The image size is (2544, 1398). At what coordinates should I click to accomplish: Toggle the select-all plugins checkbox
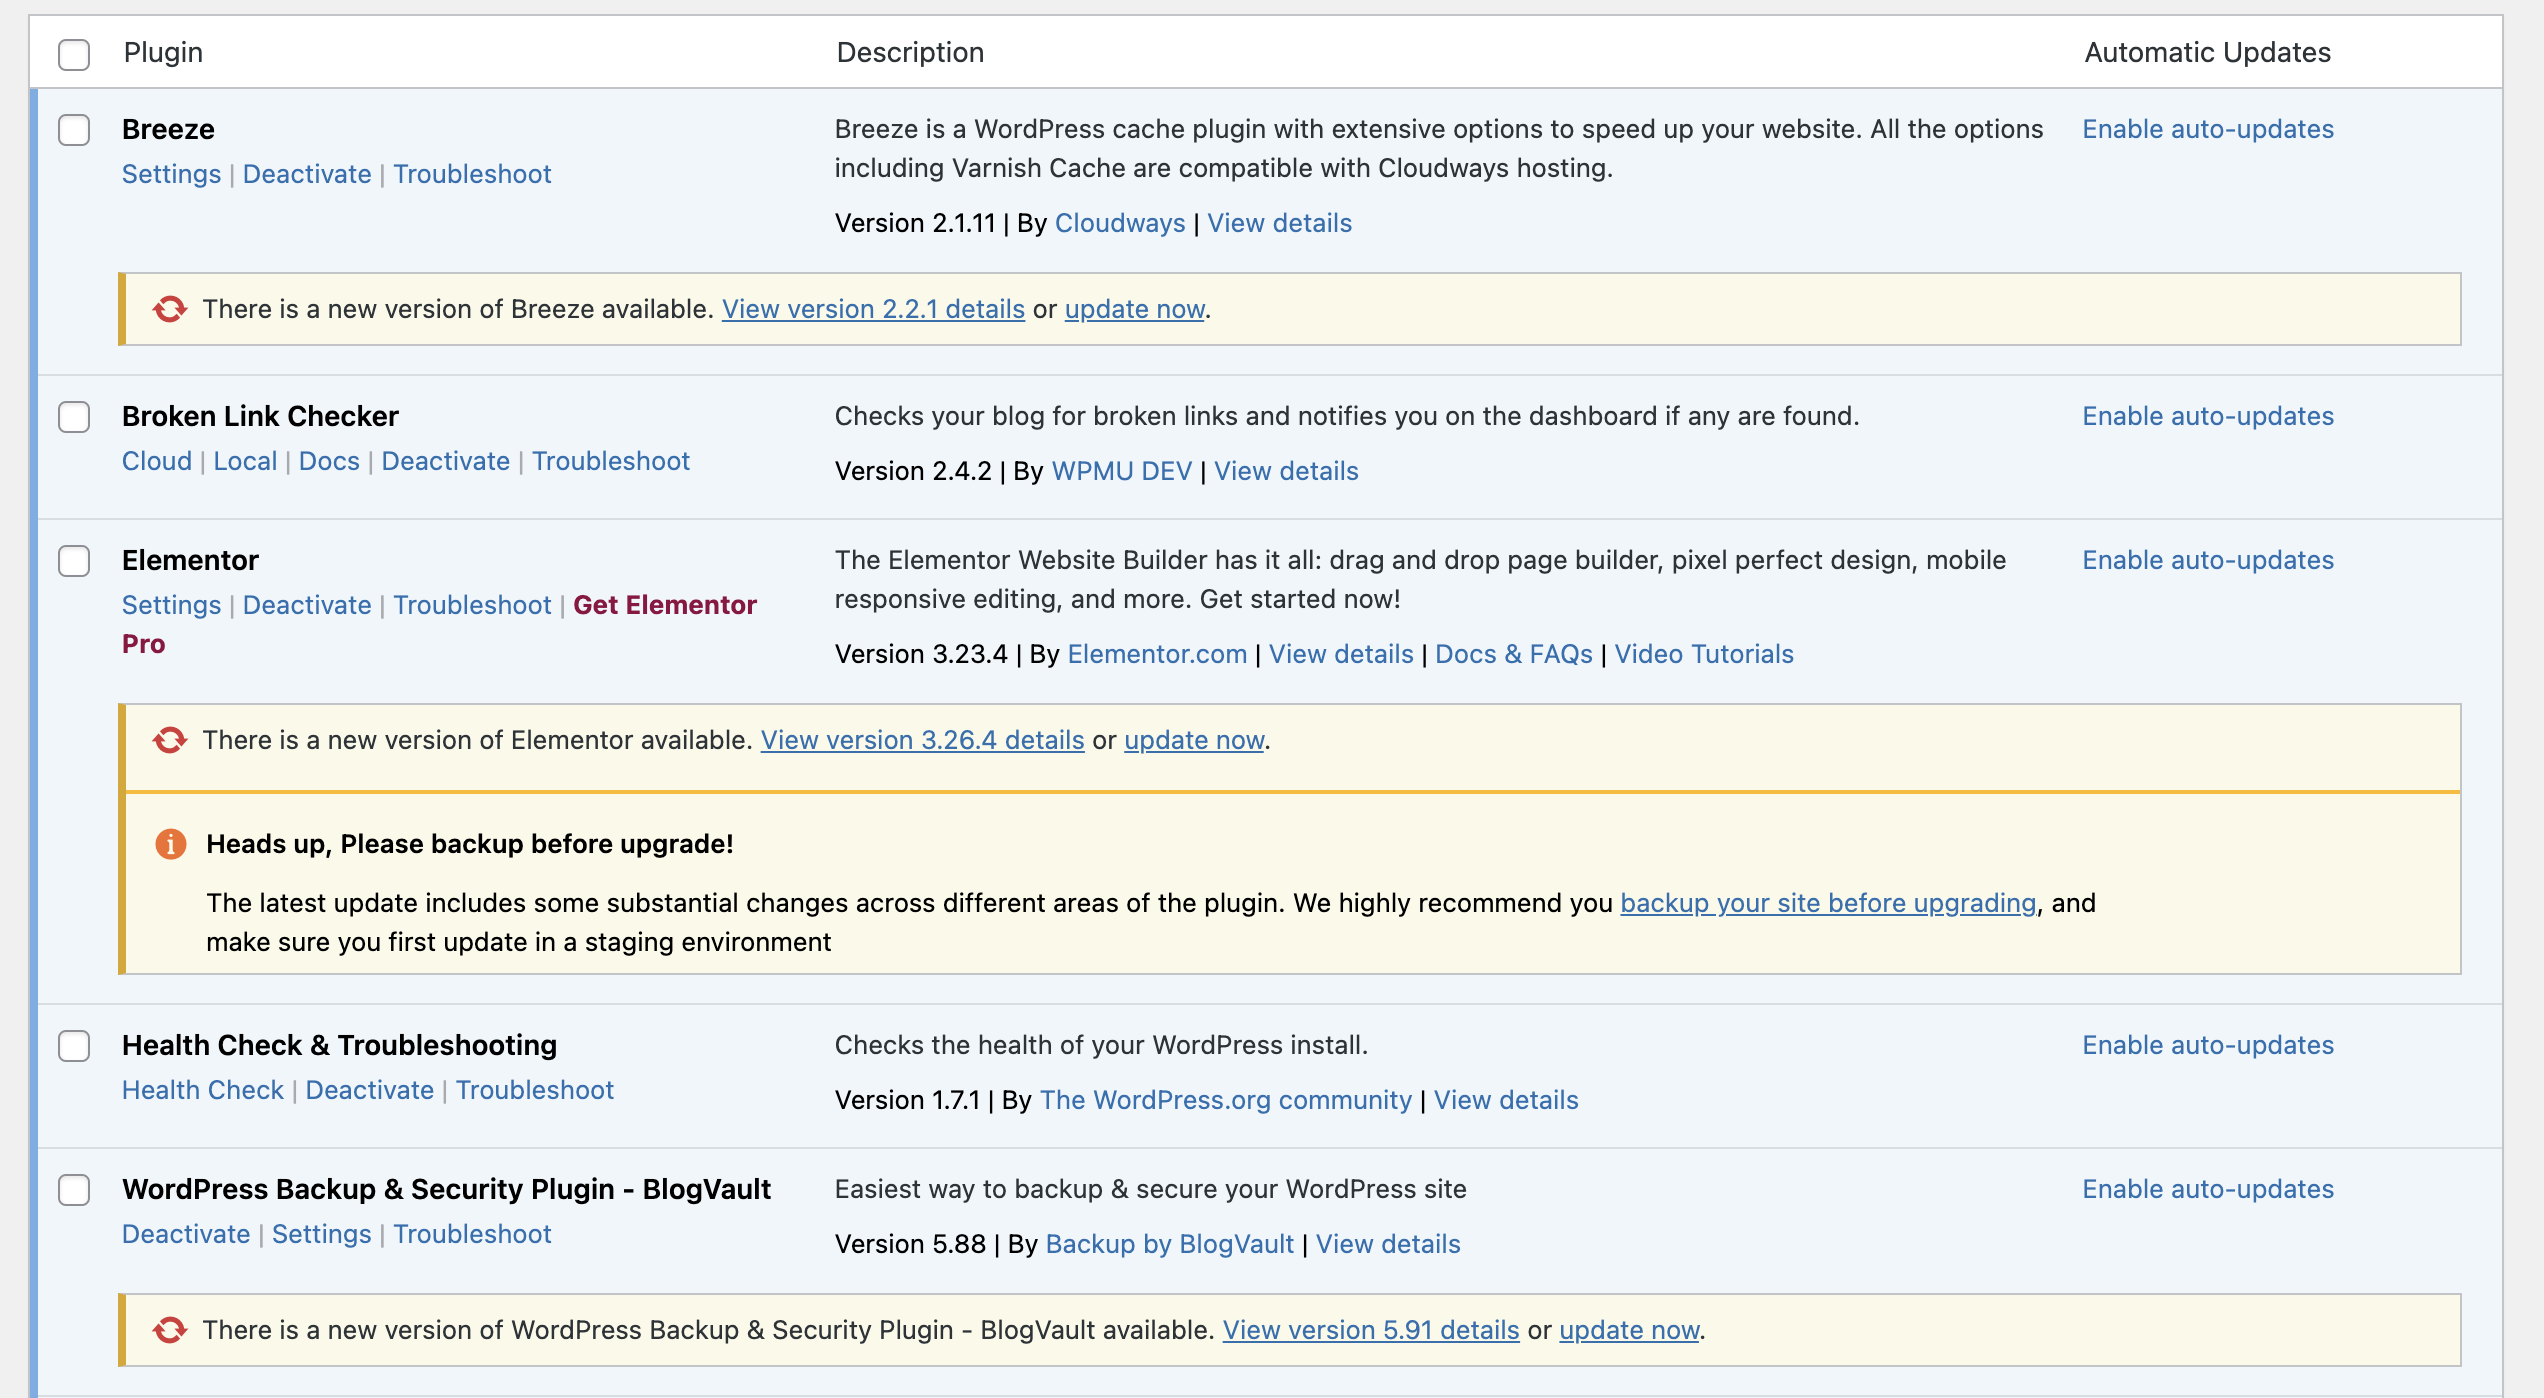tap(74, 54)
